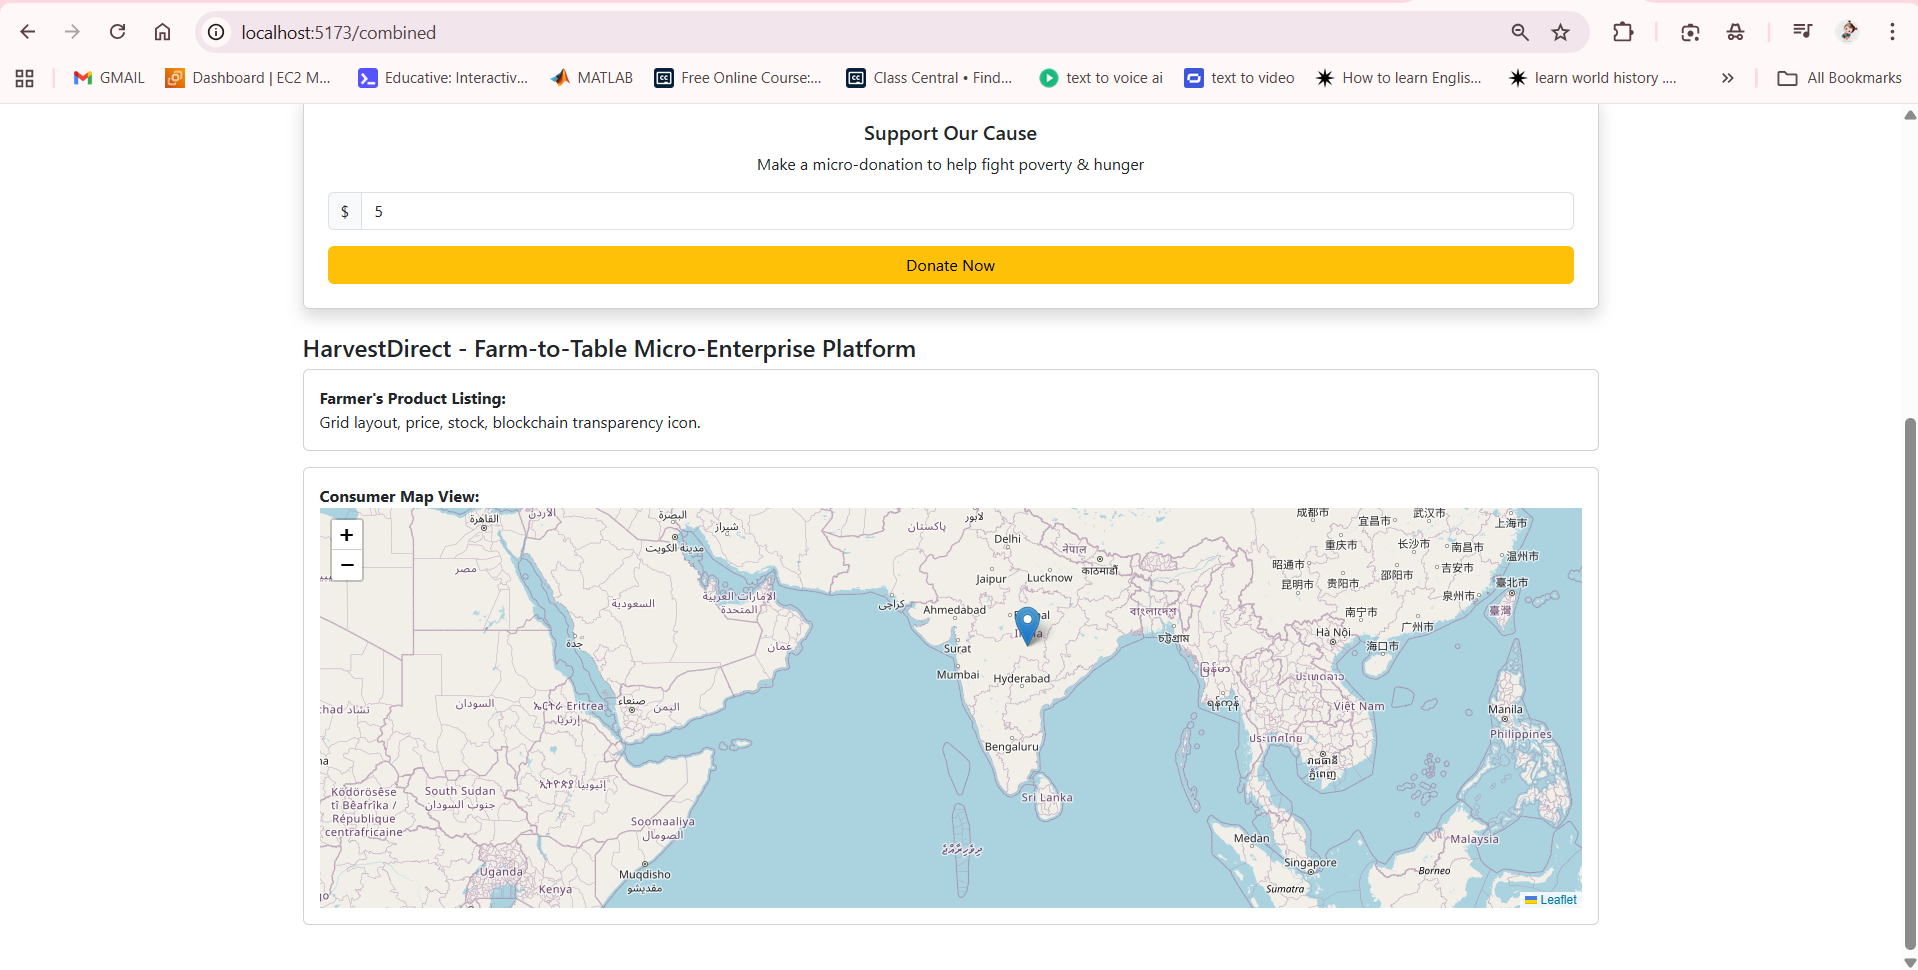Click the Muqdisho label on the map
Image resolution: width=1918 pixels, height=970 pixels.
click(x=645, y=875)
